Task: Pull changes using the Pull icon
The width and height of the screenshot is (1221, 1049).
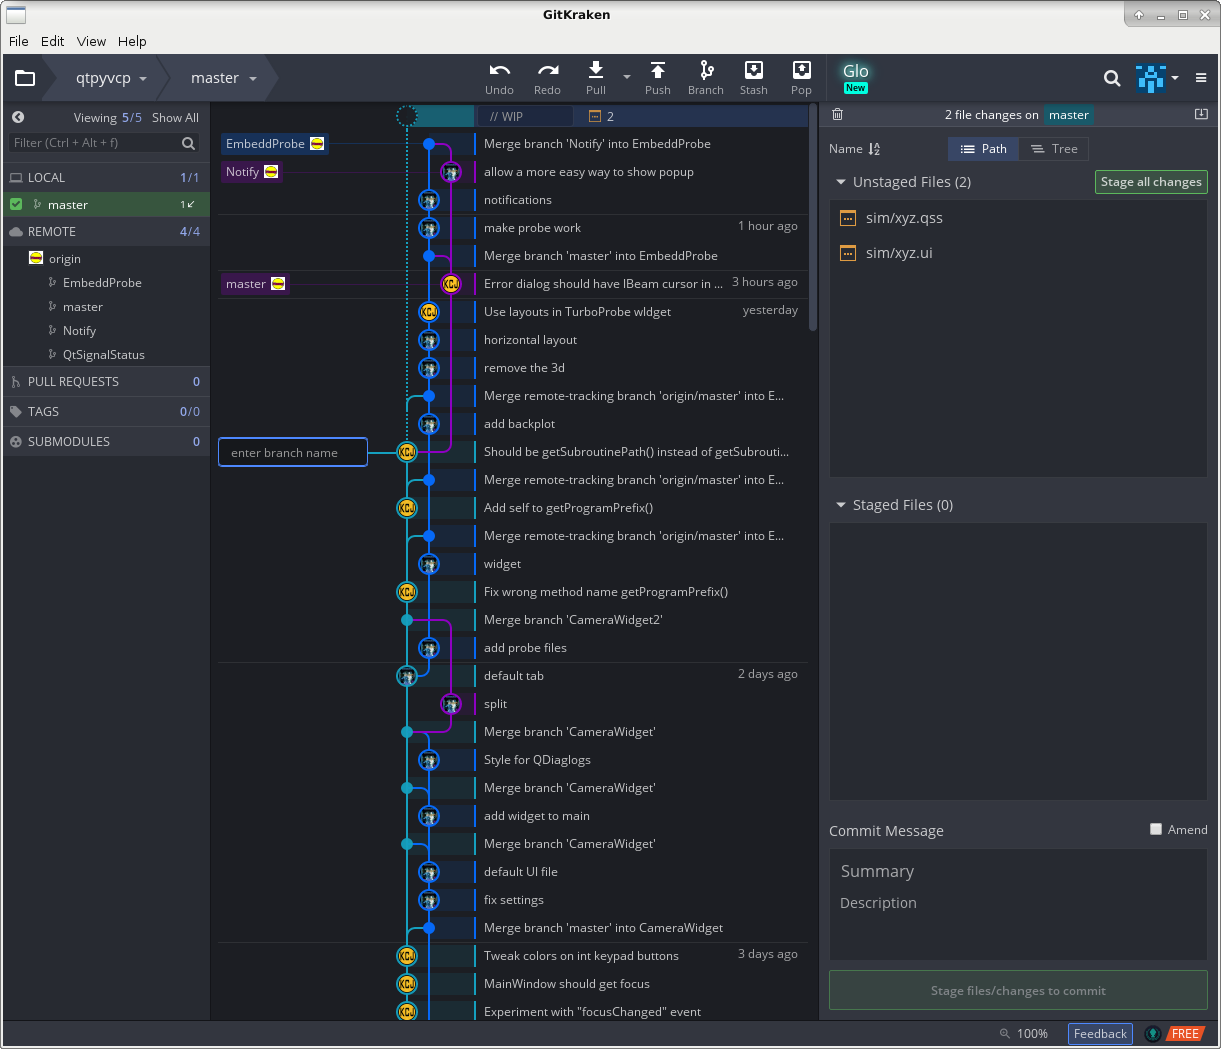Action: [596, 69]
